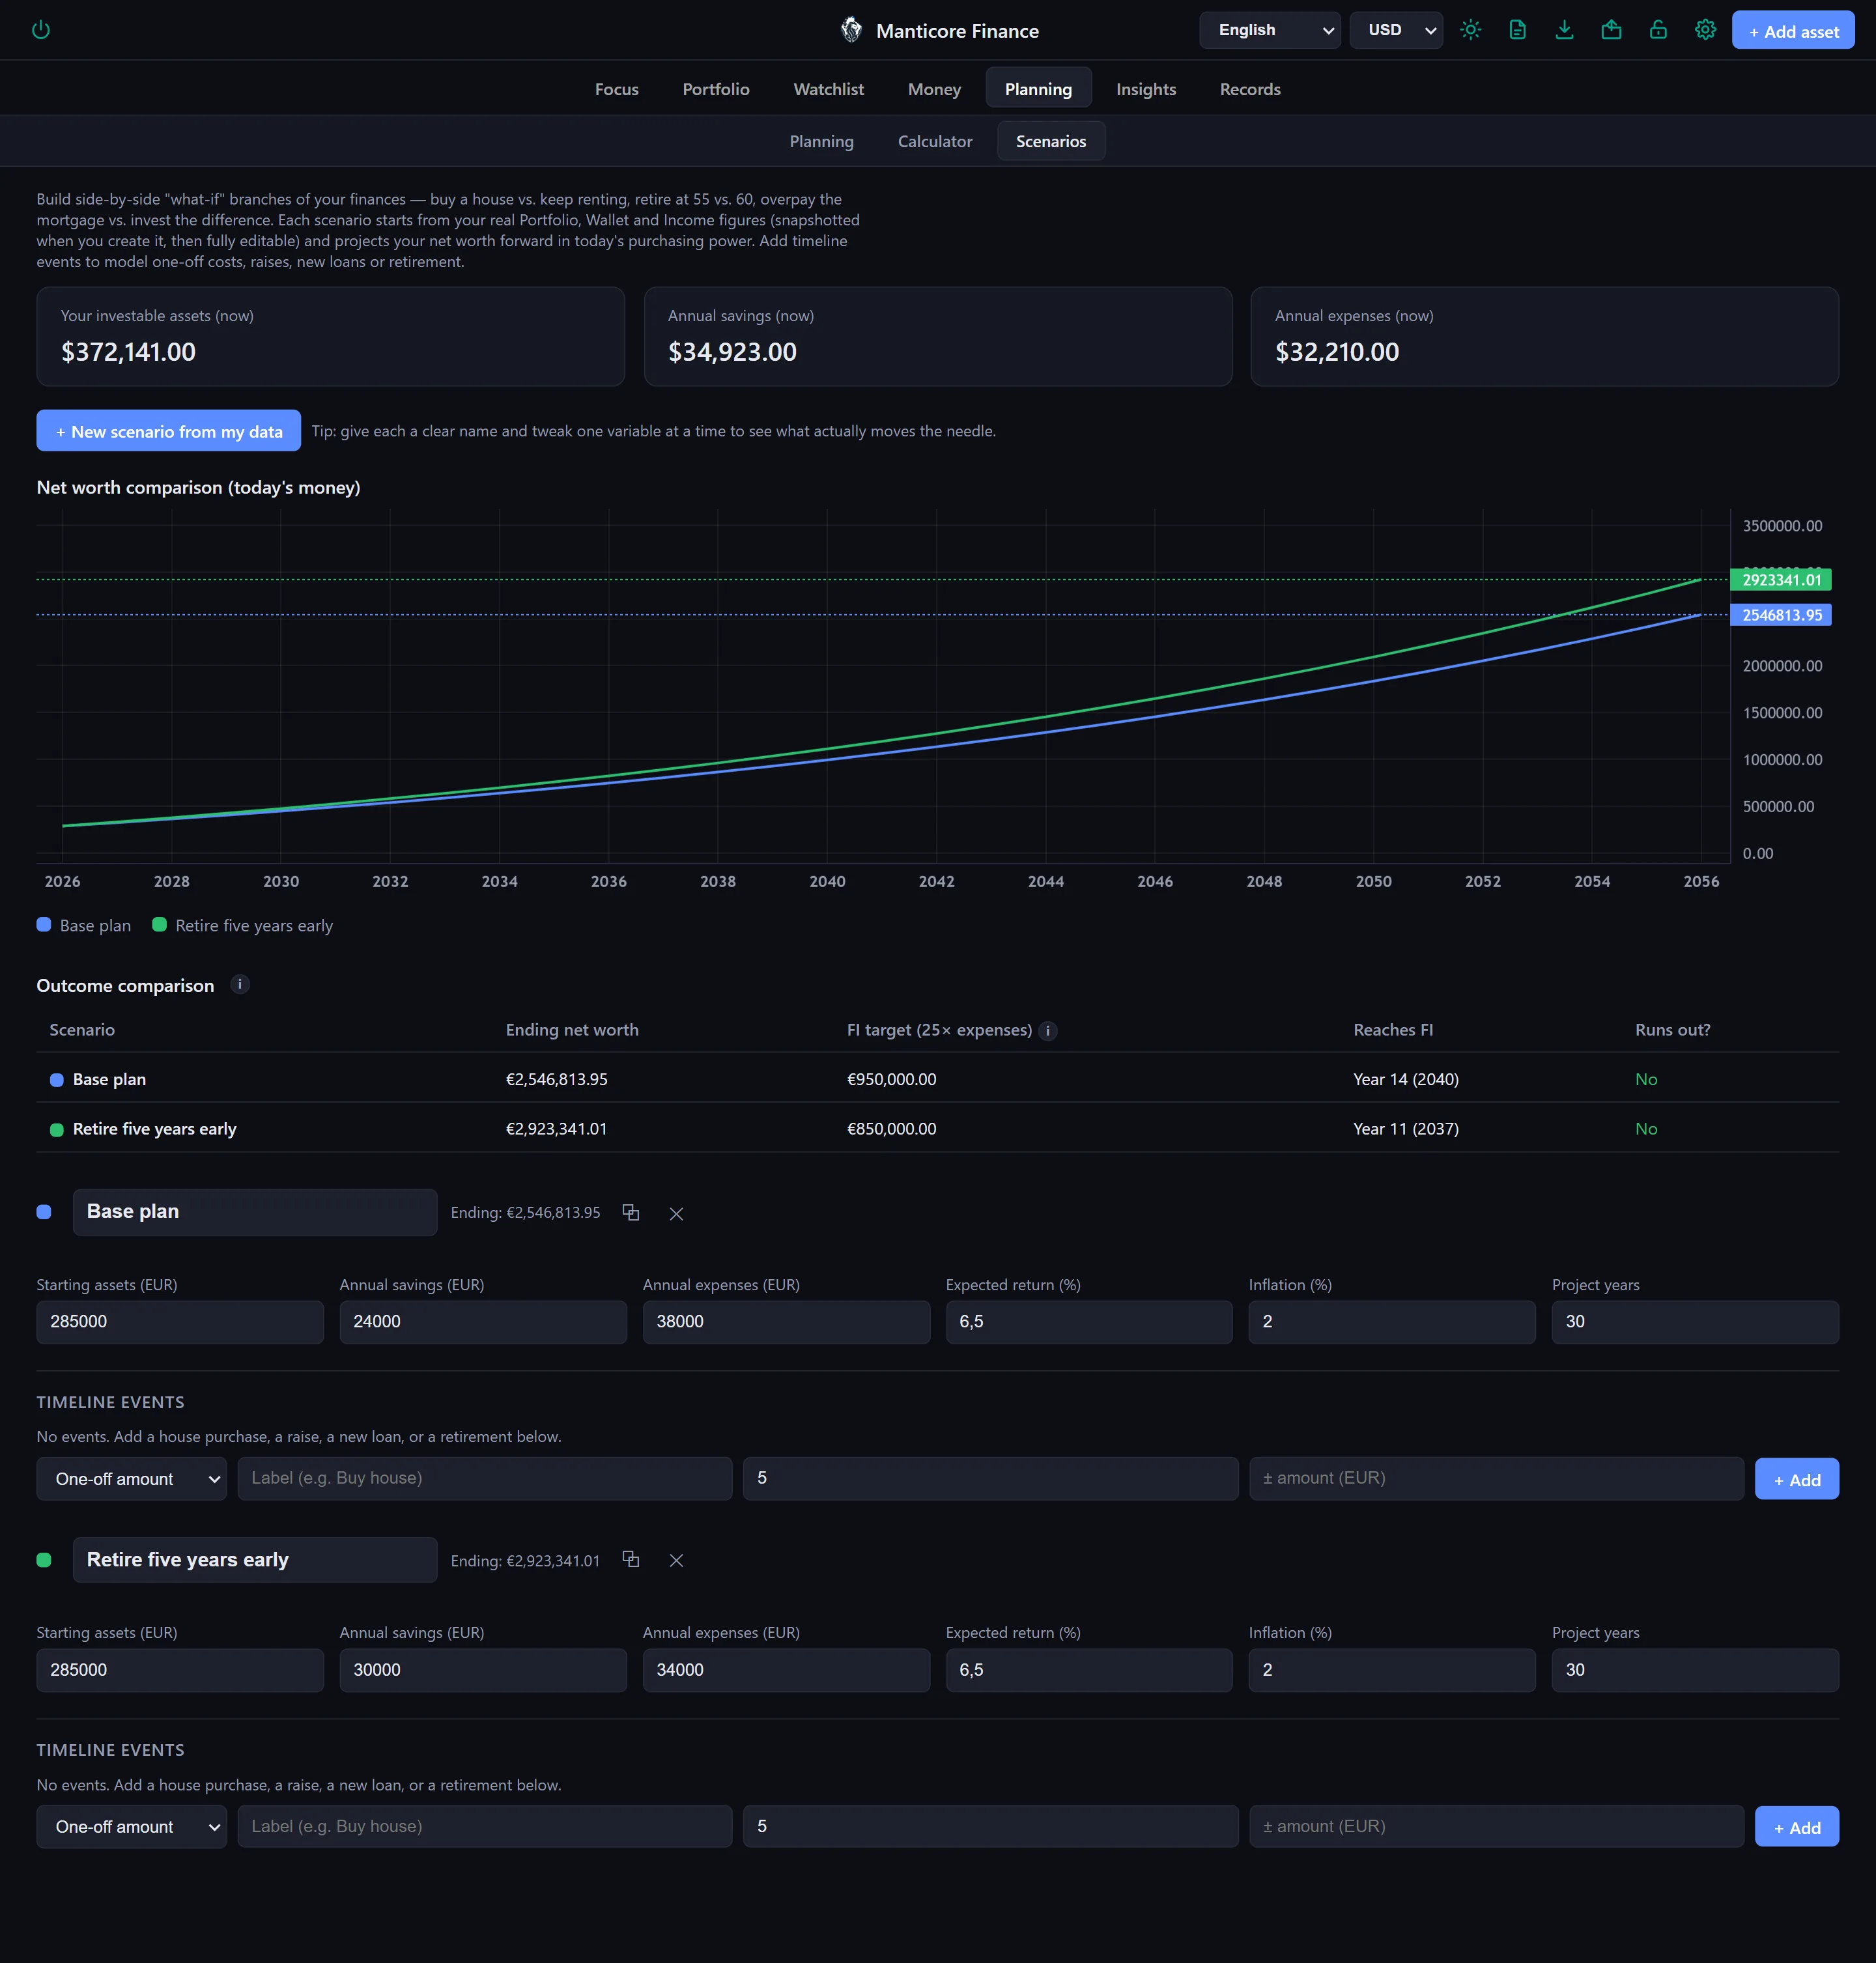Toggle Base plan series in chart legend
1876x1963 pixels.
(84, 925)
